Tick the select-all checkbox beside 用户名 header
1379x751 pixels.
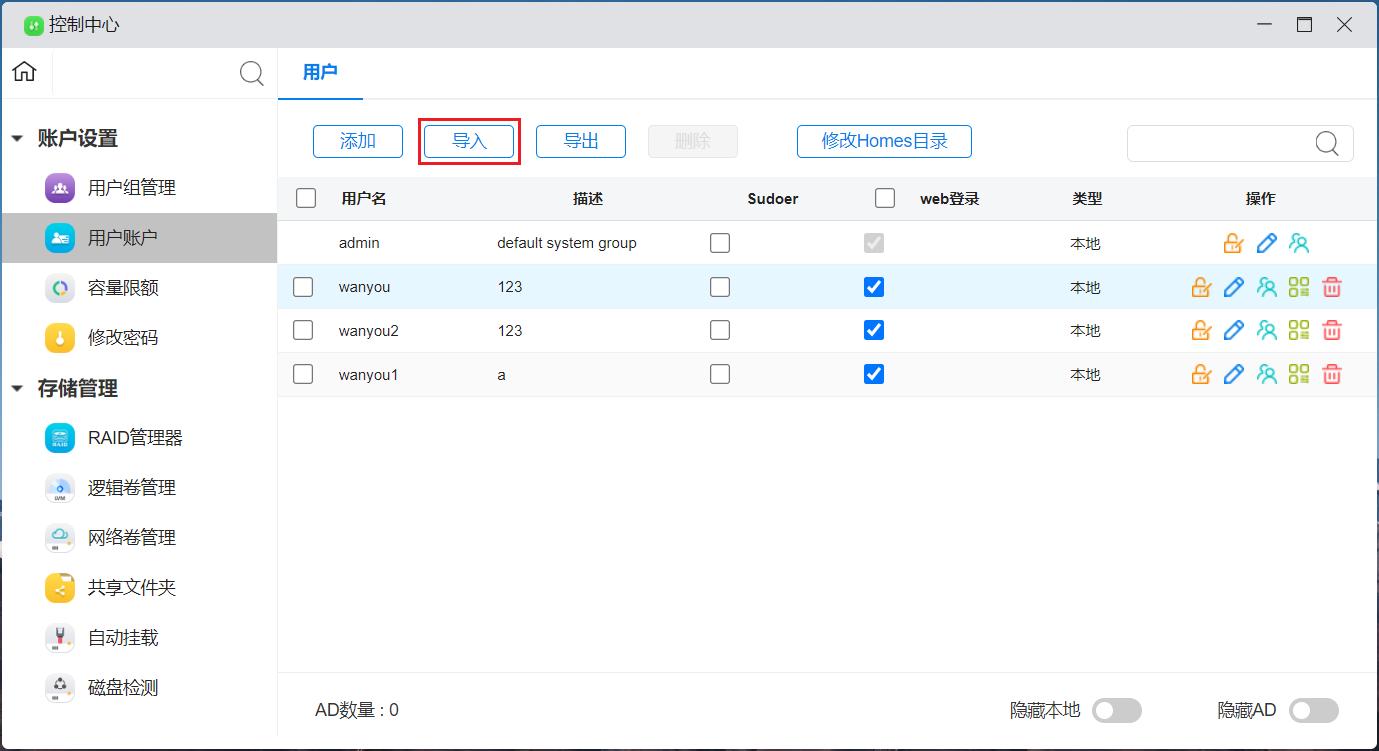(307, 198)
